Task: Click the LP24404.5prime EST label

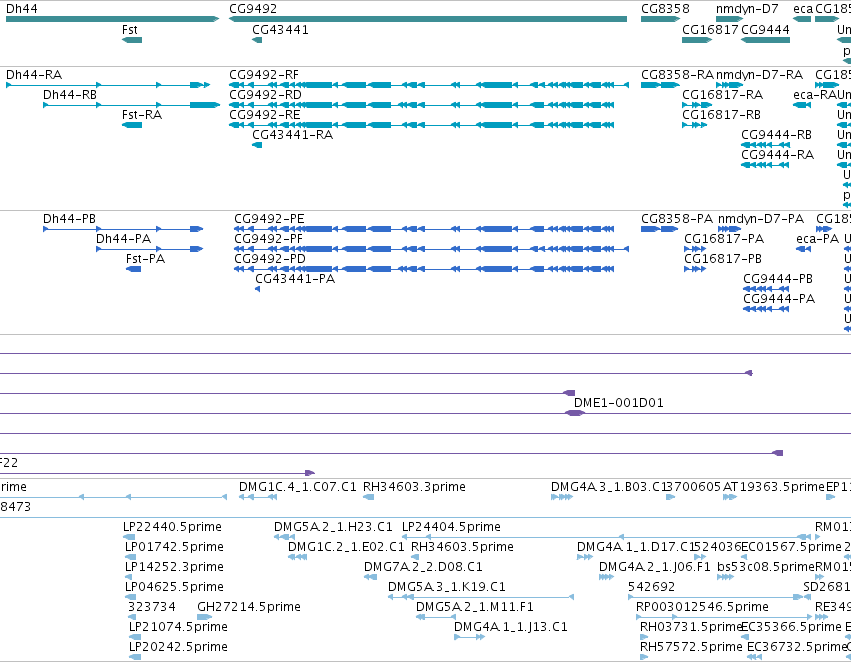Action: (x=452, y=527)
